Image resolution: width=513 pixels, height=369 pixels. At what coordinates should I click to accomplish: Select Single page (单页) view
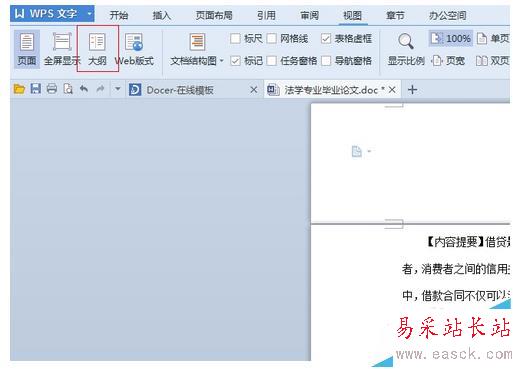pos(493,39)
